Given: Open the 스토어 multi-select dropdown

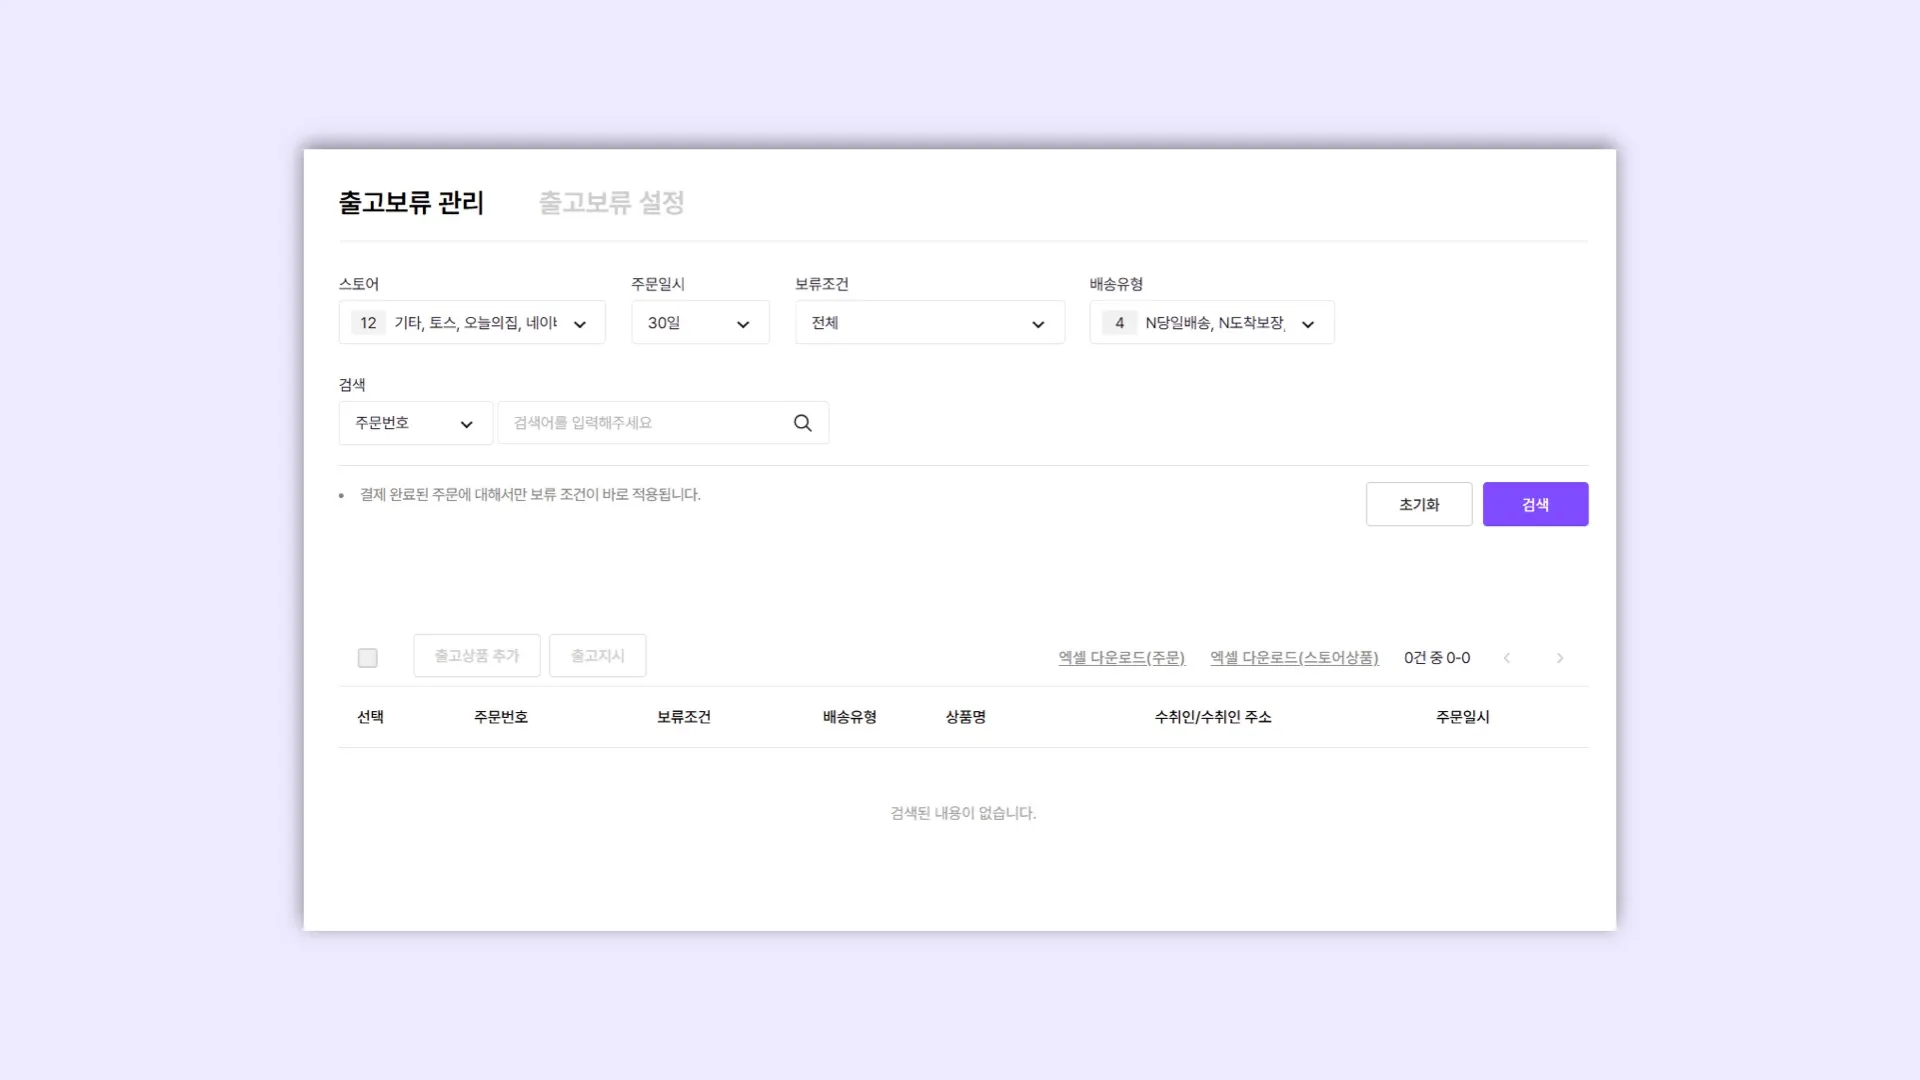Looking at the screenshot, I should pyautogui.click(x=471, y=323).
